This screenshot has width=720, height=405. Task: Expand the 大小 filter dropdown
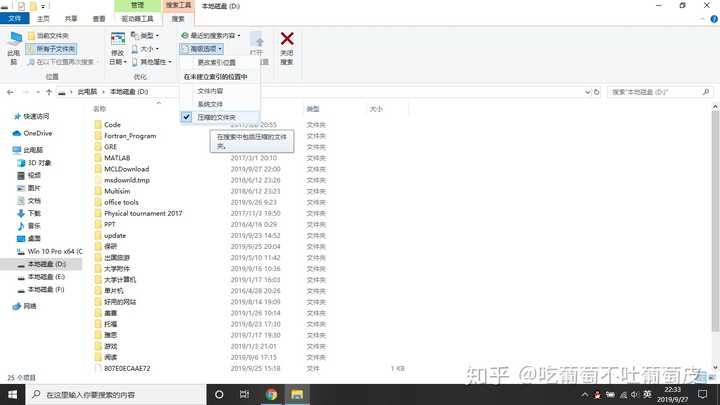tap(145, 49)
